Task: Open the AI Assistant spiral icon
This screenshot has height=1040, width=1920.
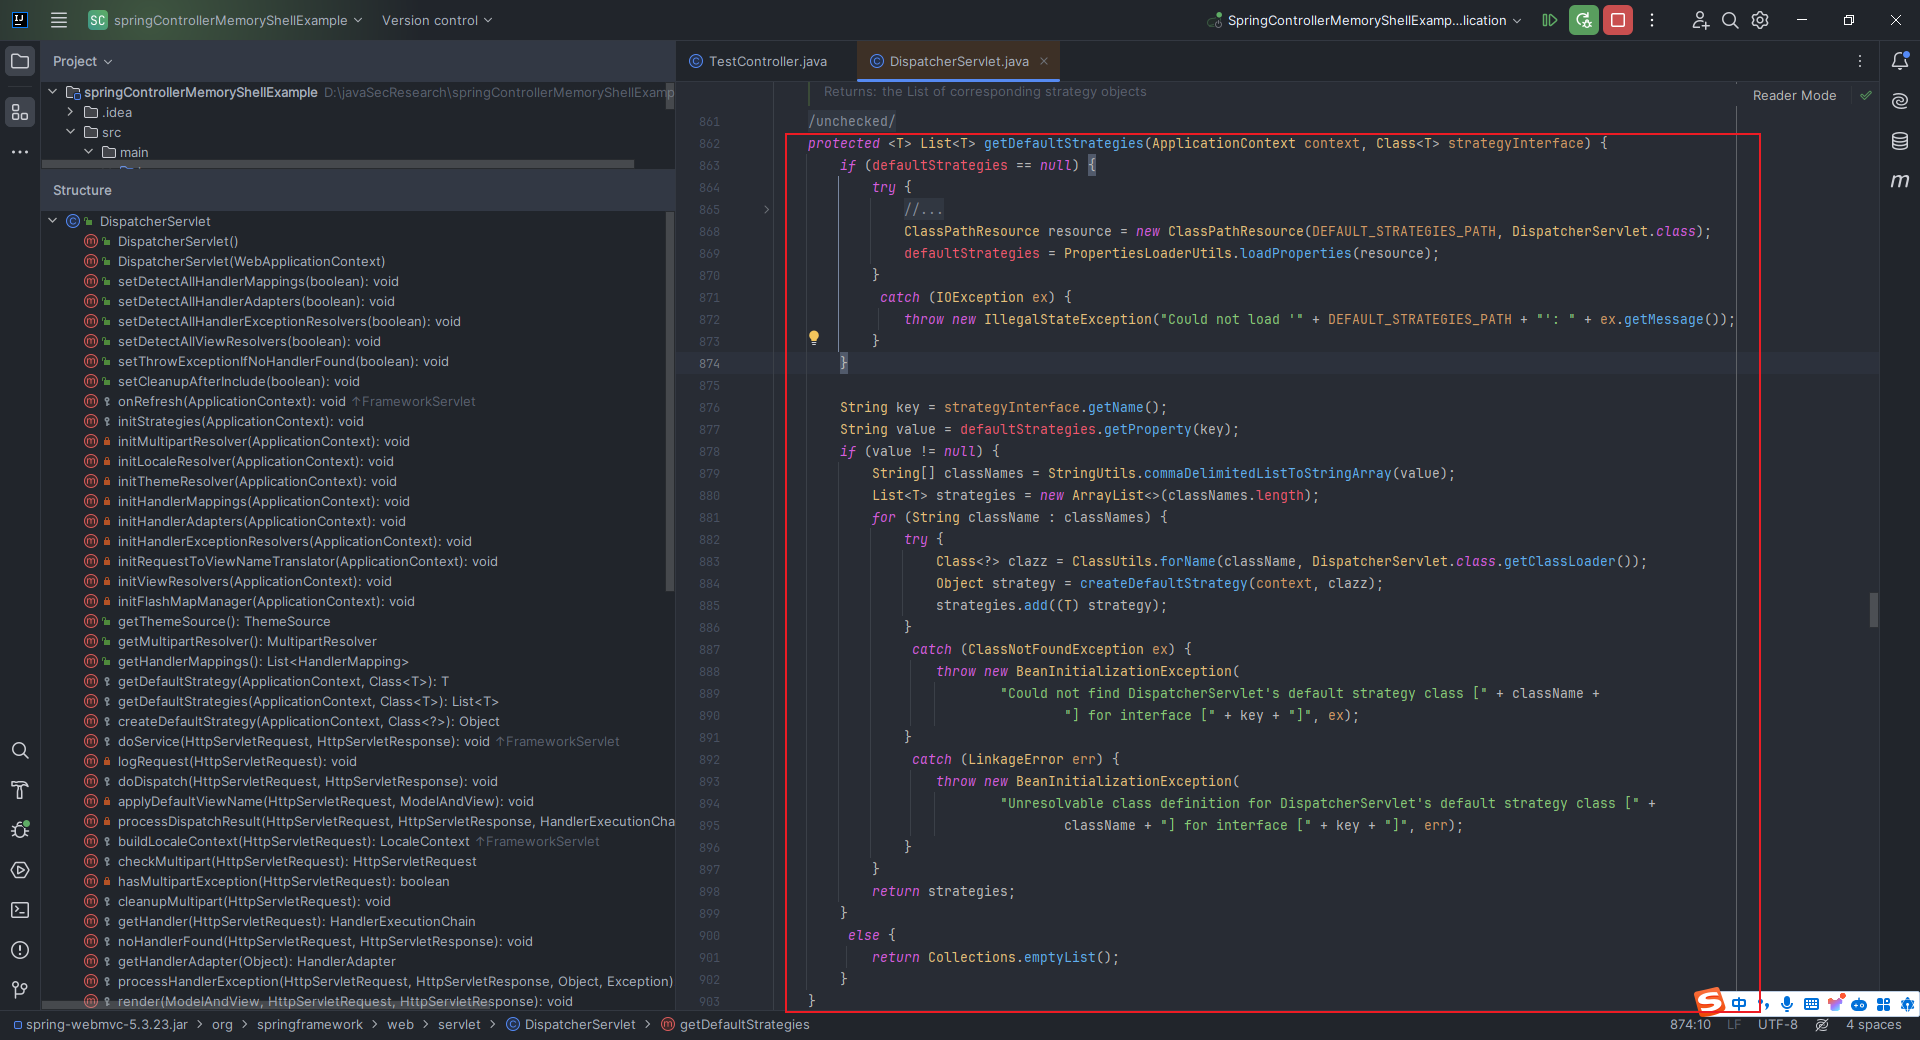Action: (1900, 101)
